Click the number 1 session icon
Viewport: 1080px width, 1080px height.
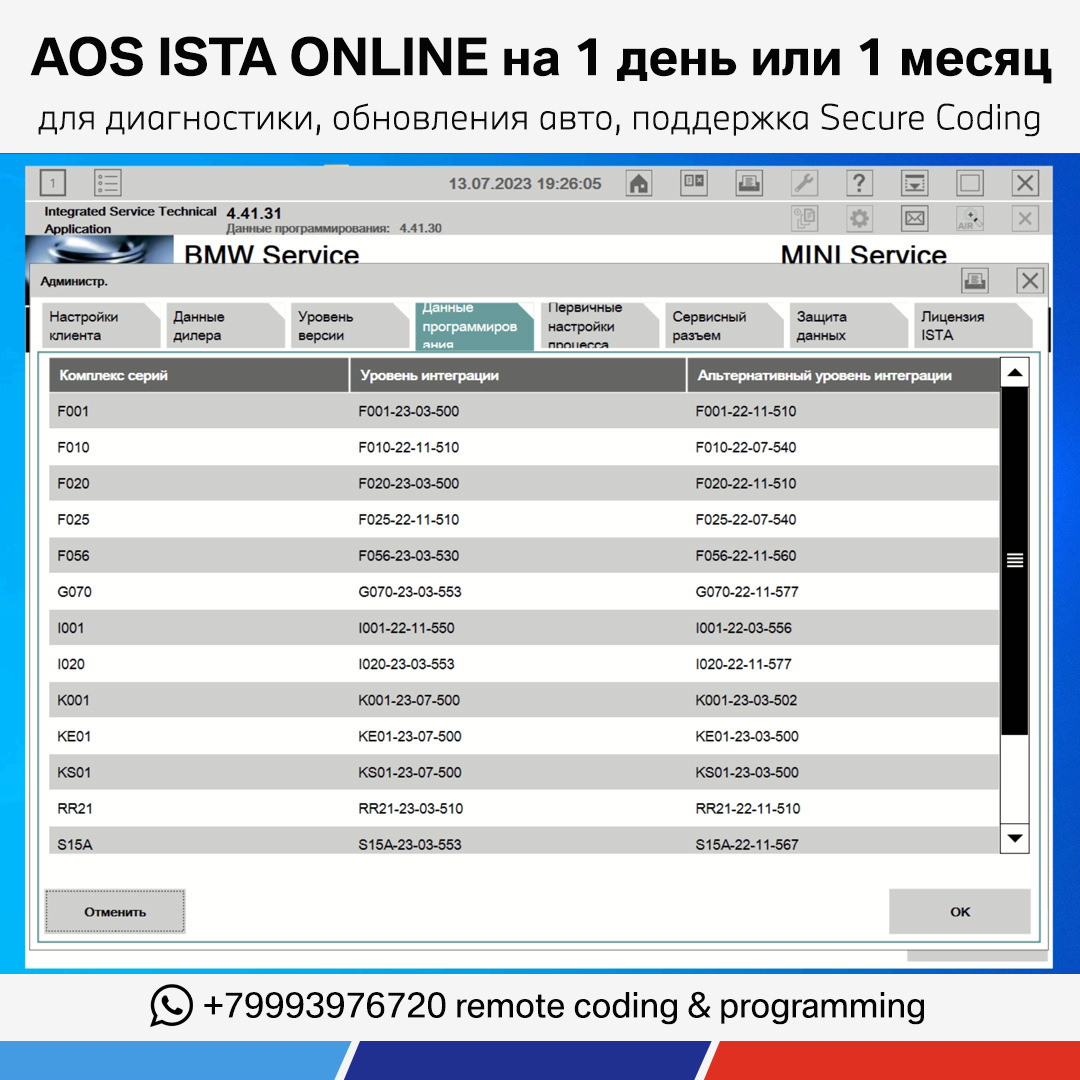(x=53, y=183)
